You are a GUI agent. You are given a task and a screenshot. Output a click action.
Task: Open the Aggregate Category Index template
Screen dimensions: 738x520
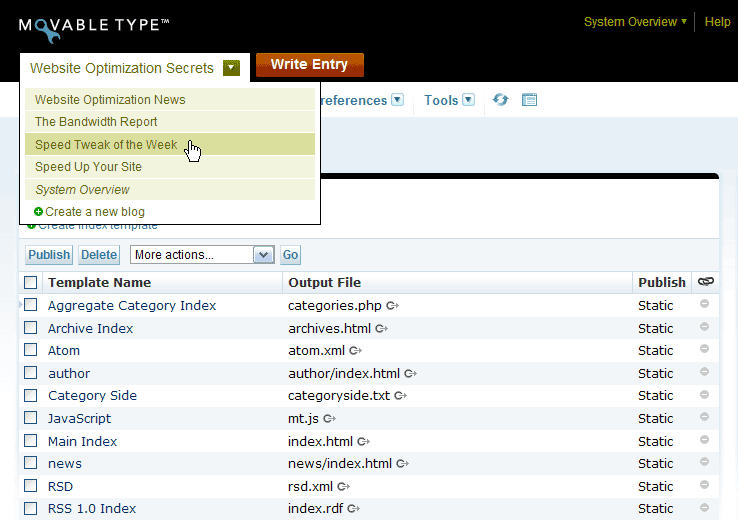coord(132,305)
